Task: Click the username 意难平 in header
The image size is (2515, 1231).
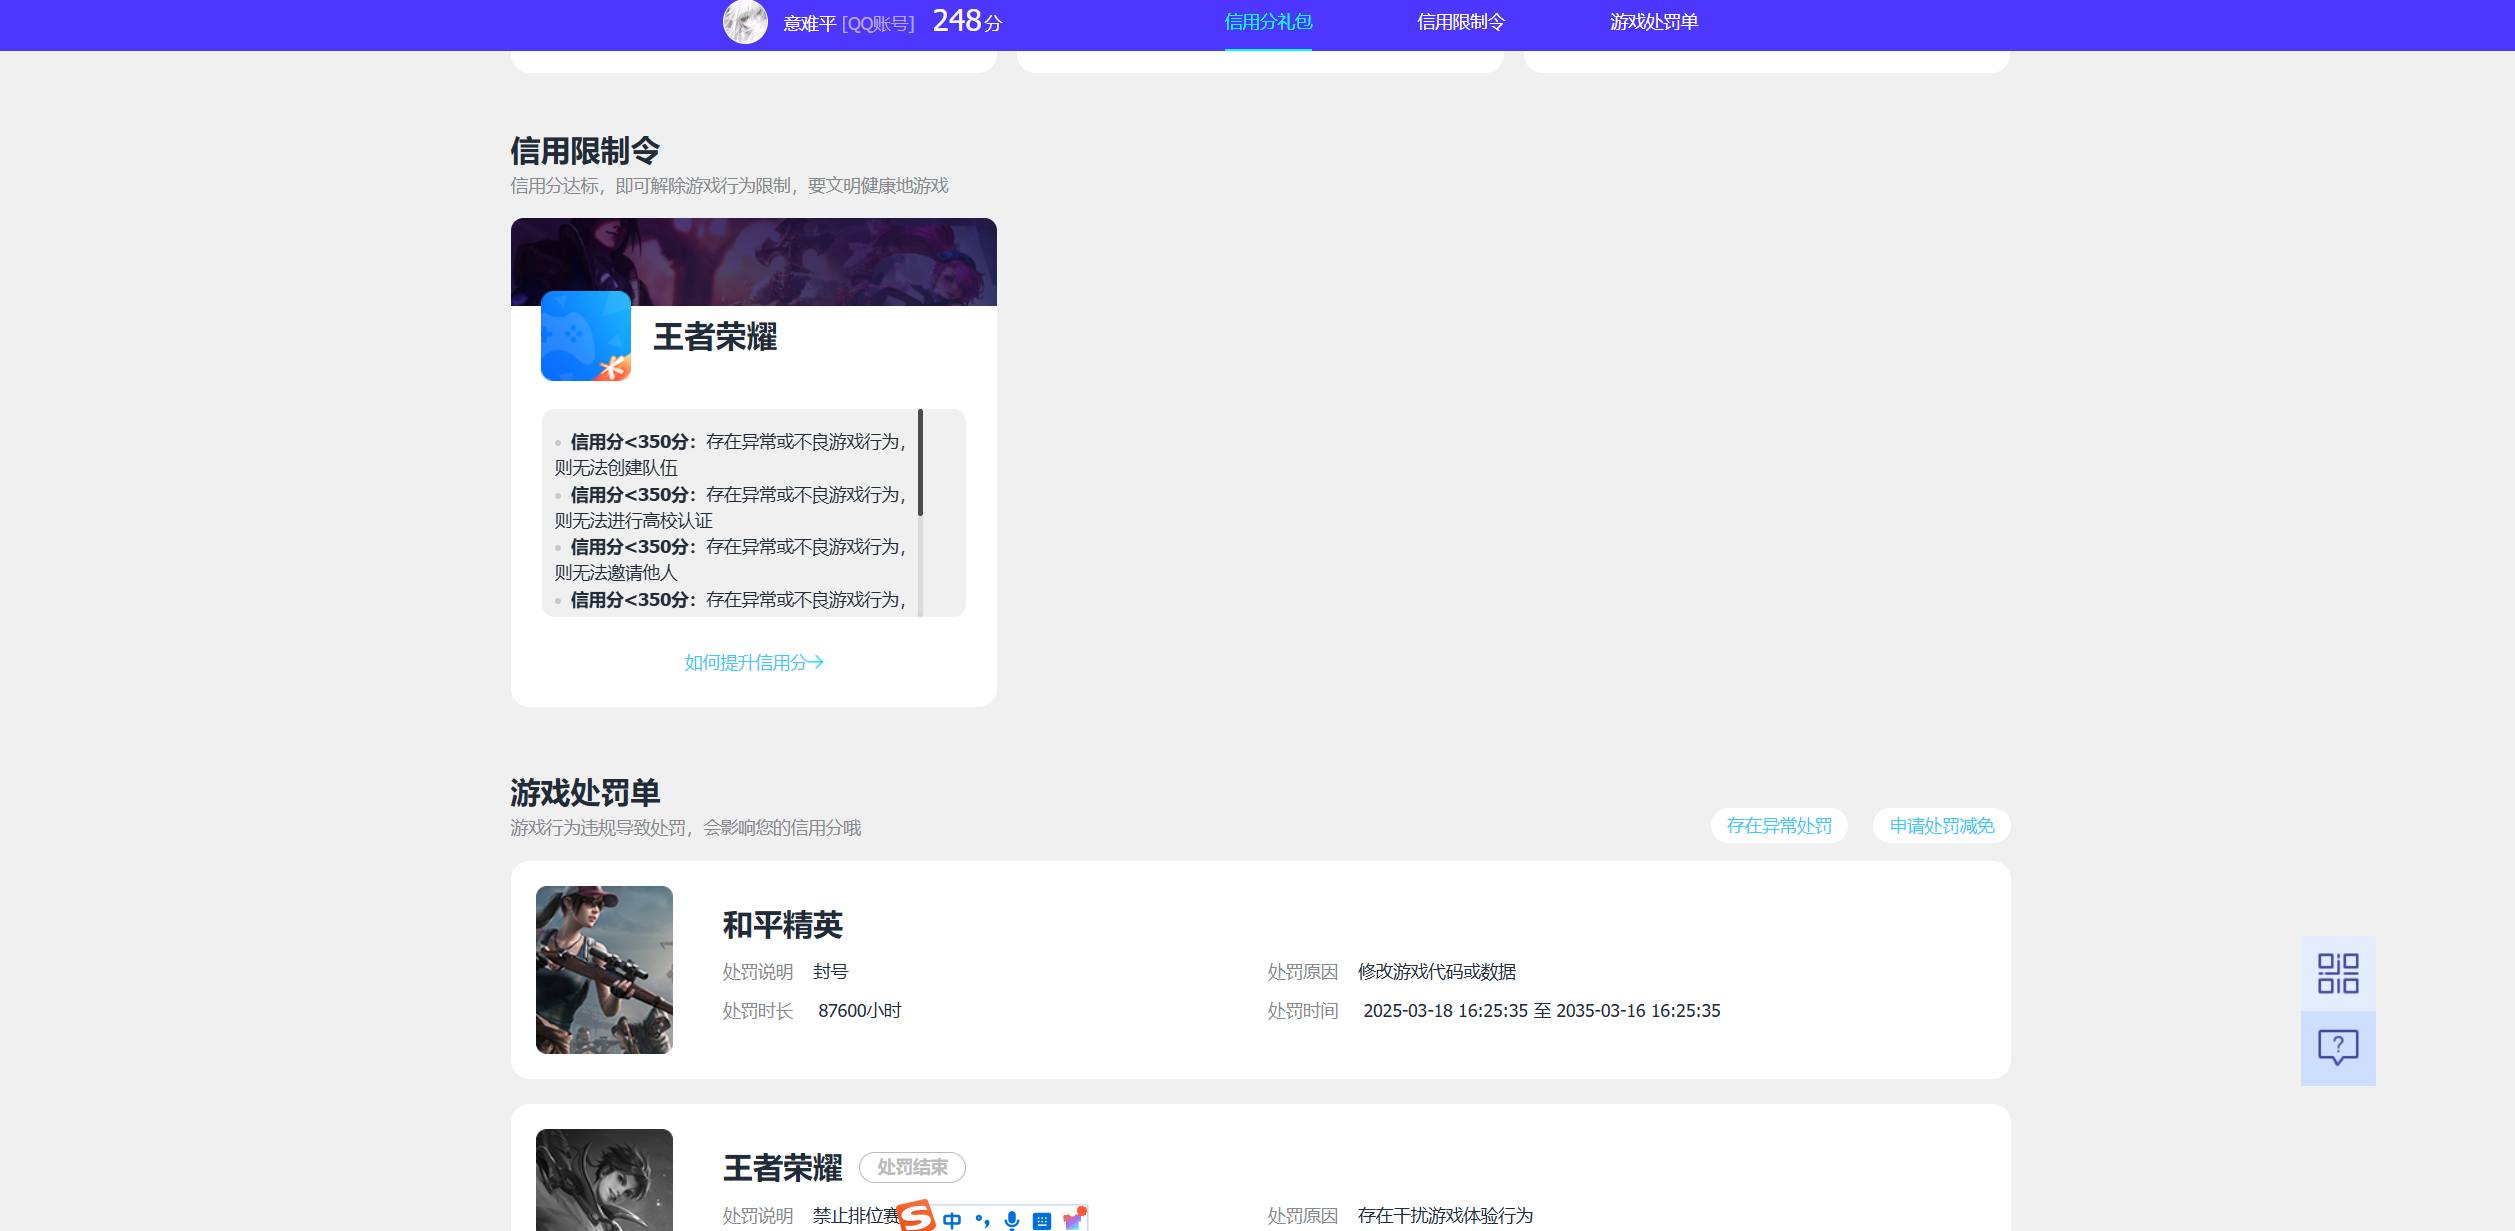Action: pos(809,23)
